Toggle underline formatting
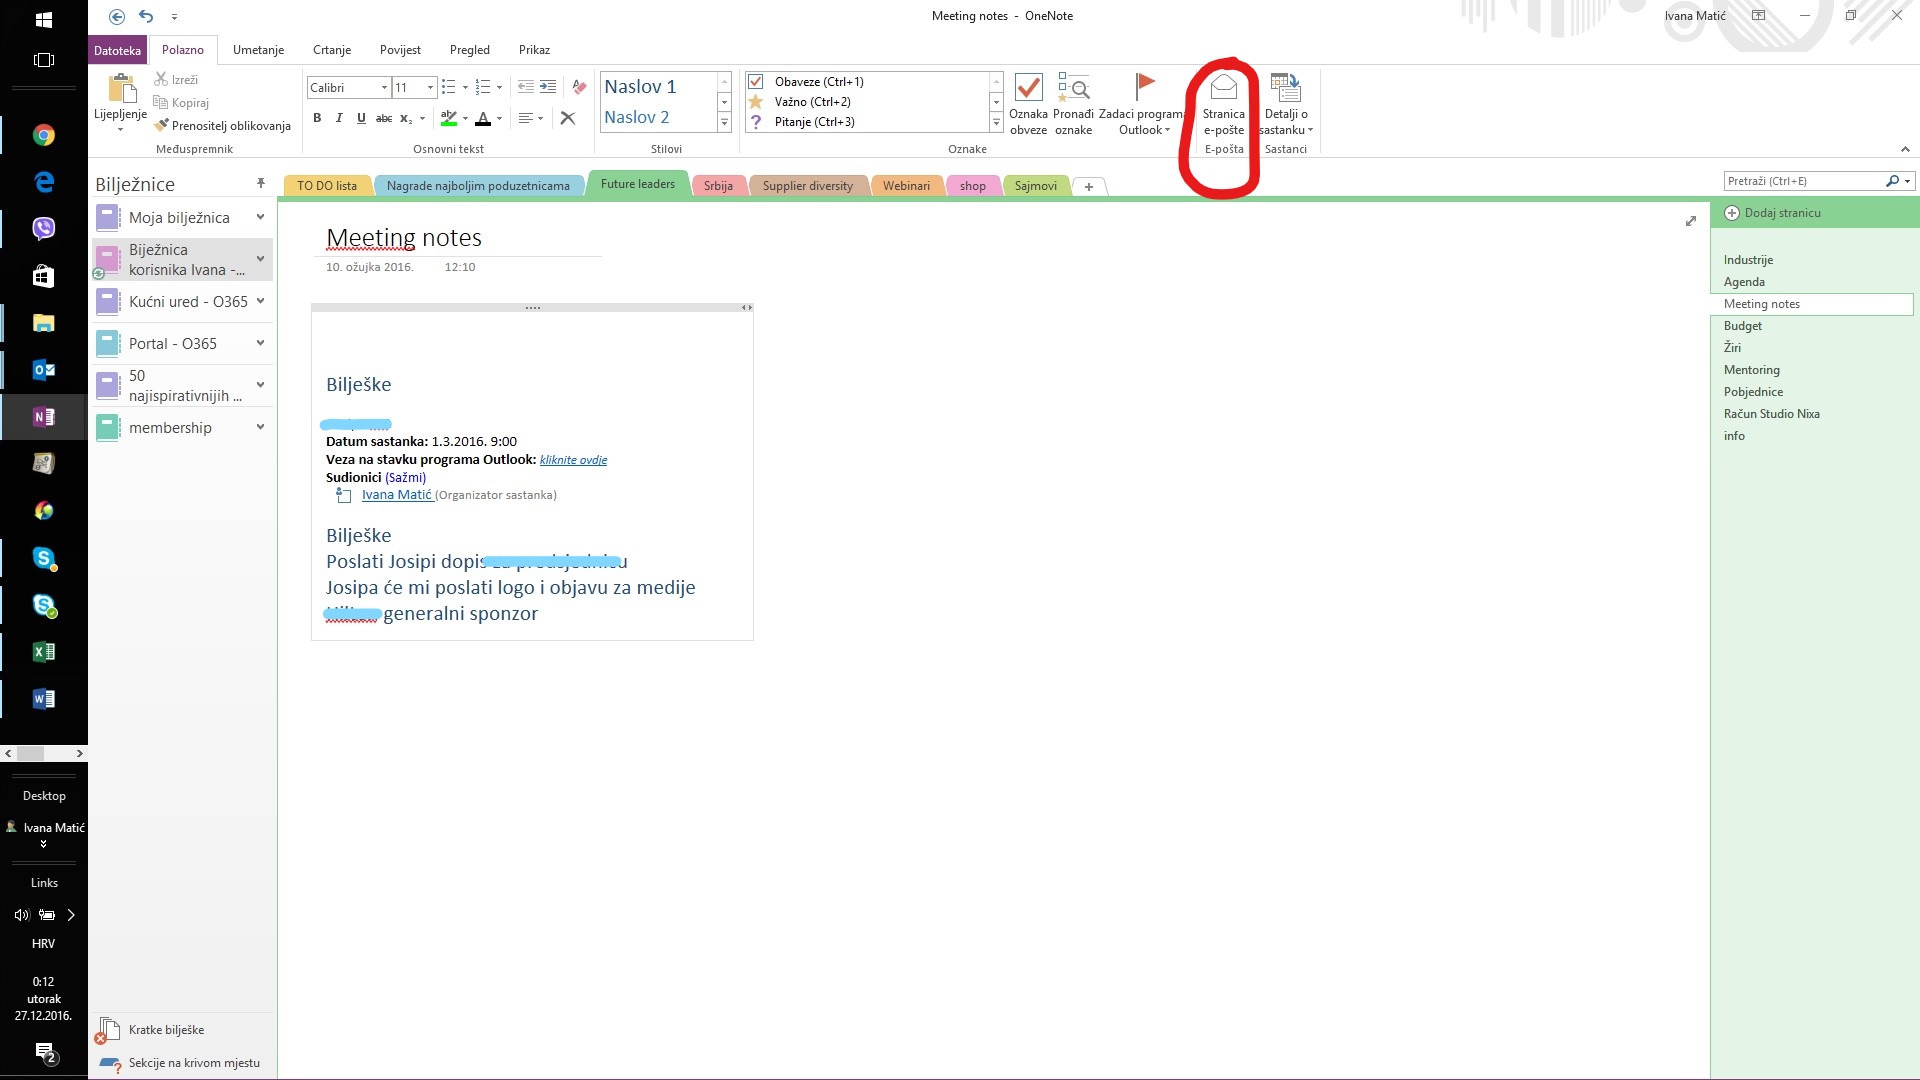Screen dimensions: 1920x1080 pos(361,118)
